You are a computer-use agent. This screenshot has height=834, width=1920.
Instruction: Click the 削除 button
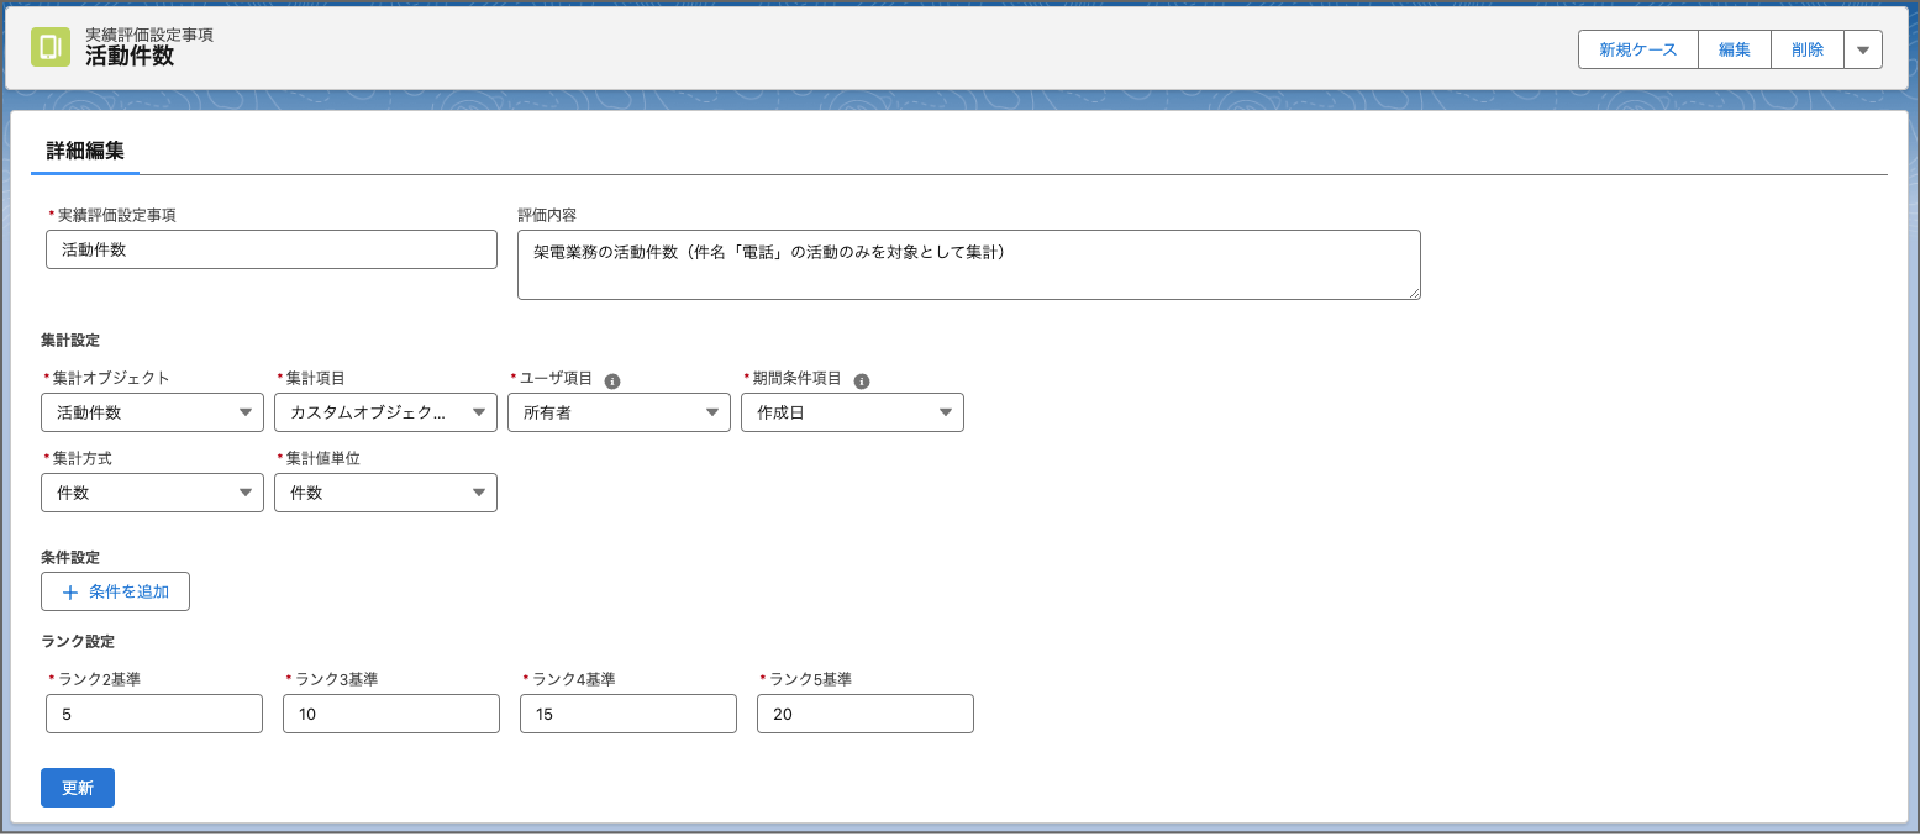pyautogui.click(x=1808, y=50)
